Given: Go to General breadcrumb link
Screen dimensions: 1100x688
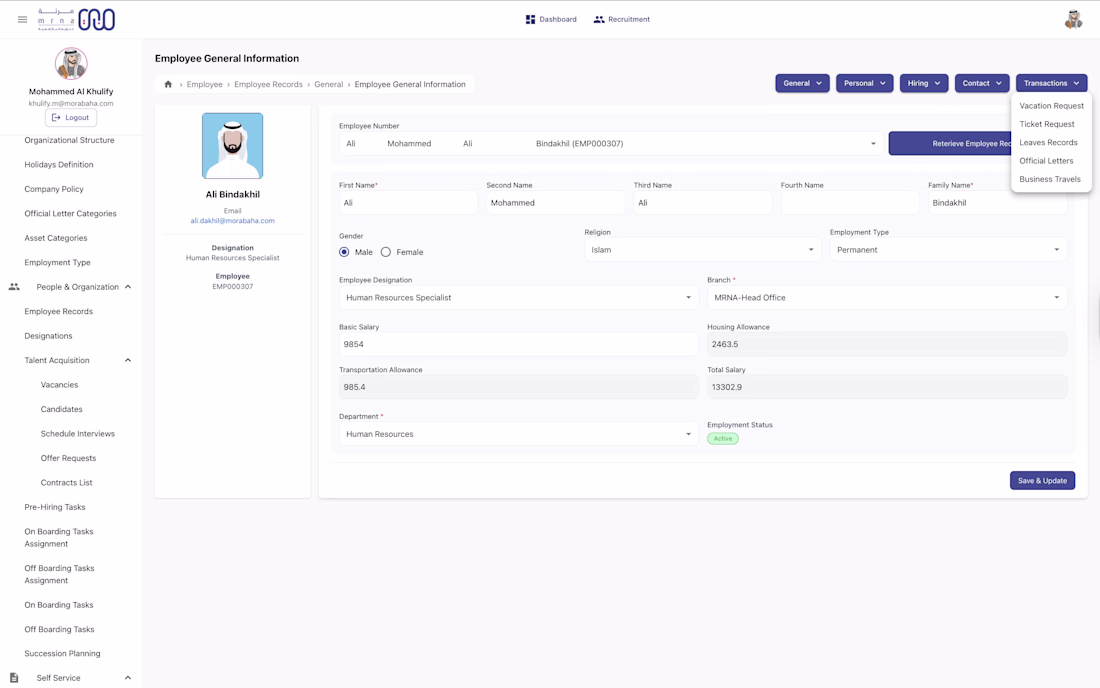Looking at the screenshot, I should tap(328, 84).
